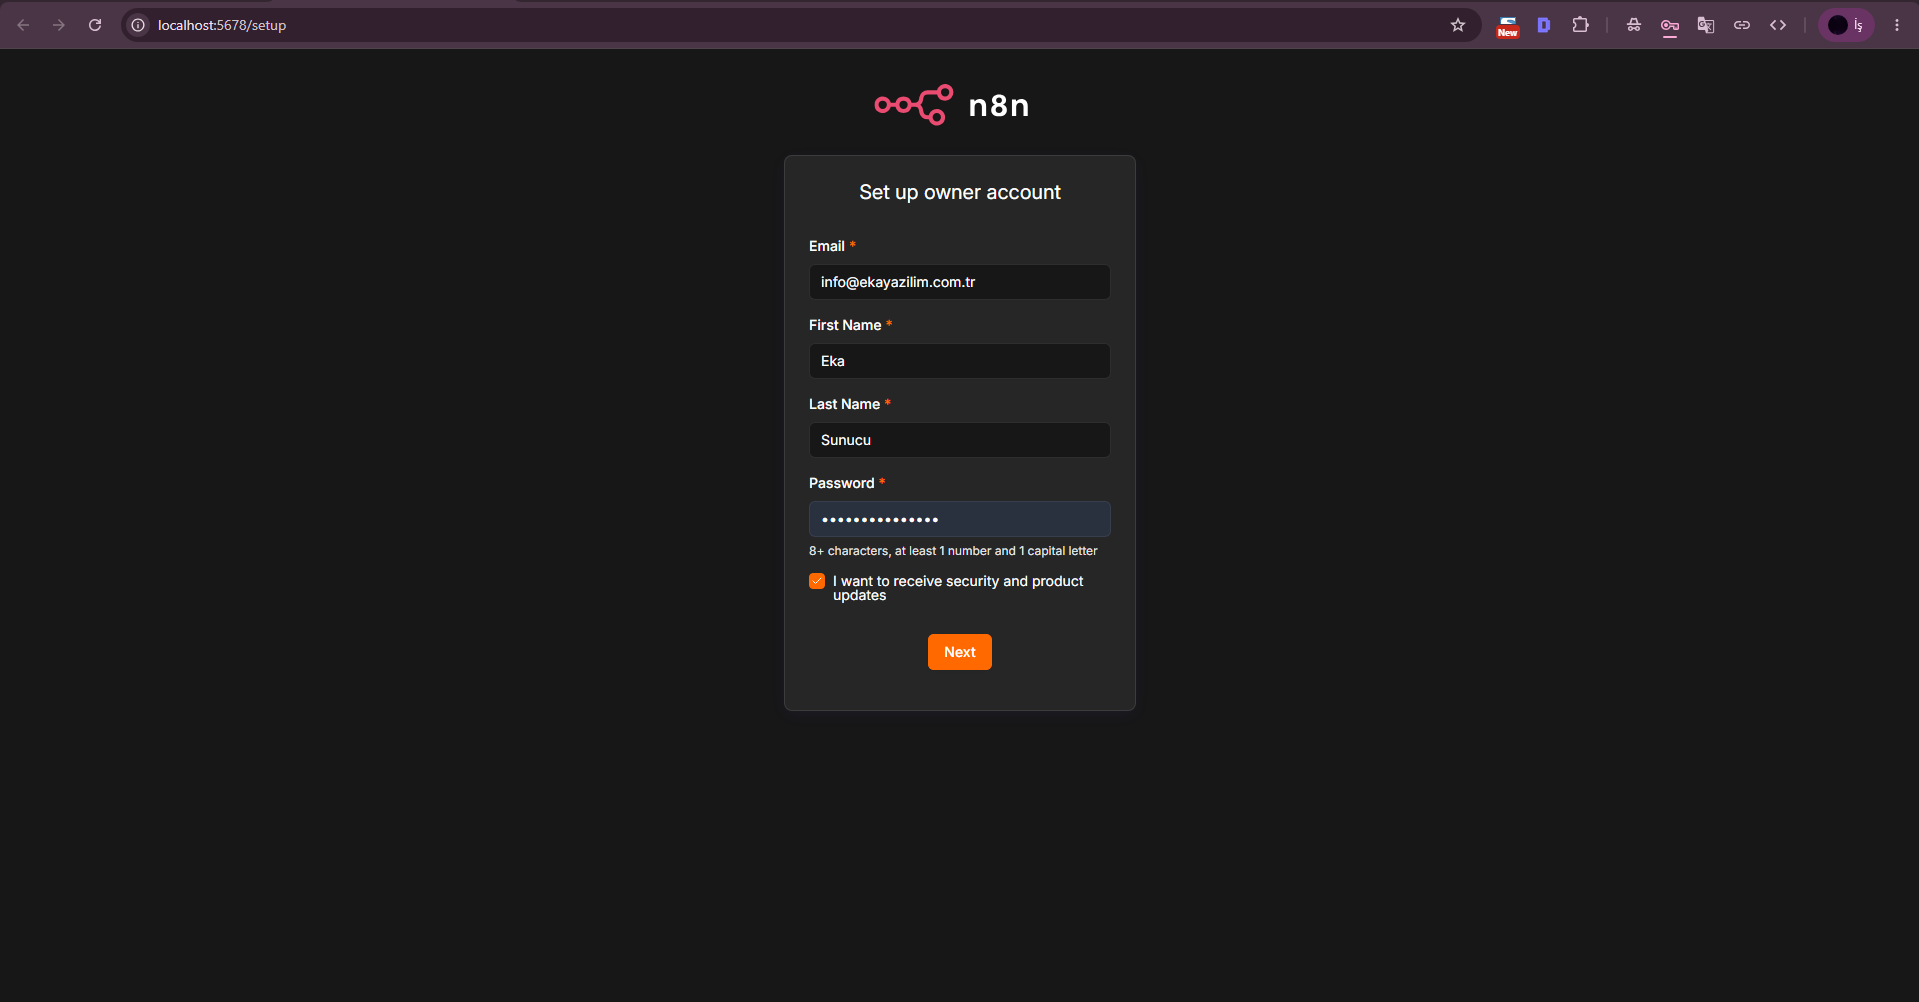Image resolution: width=1919 pixels, height=1002 pixels.
Task: Click the 'Set up owner account' heading
Action: [x=959, y=192]
